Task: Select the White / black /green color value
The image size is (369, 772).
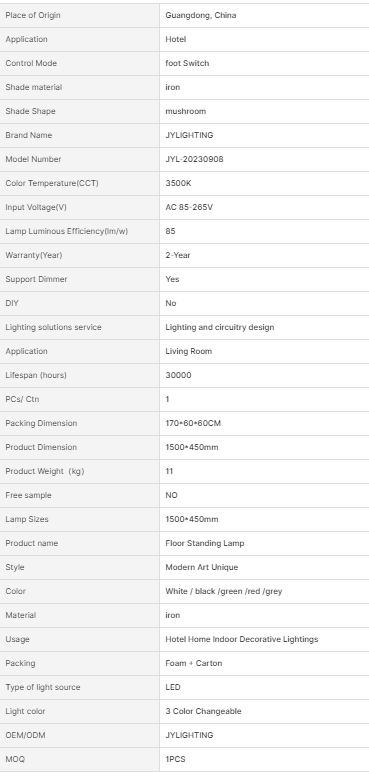Action: pos(224,591)
